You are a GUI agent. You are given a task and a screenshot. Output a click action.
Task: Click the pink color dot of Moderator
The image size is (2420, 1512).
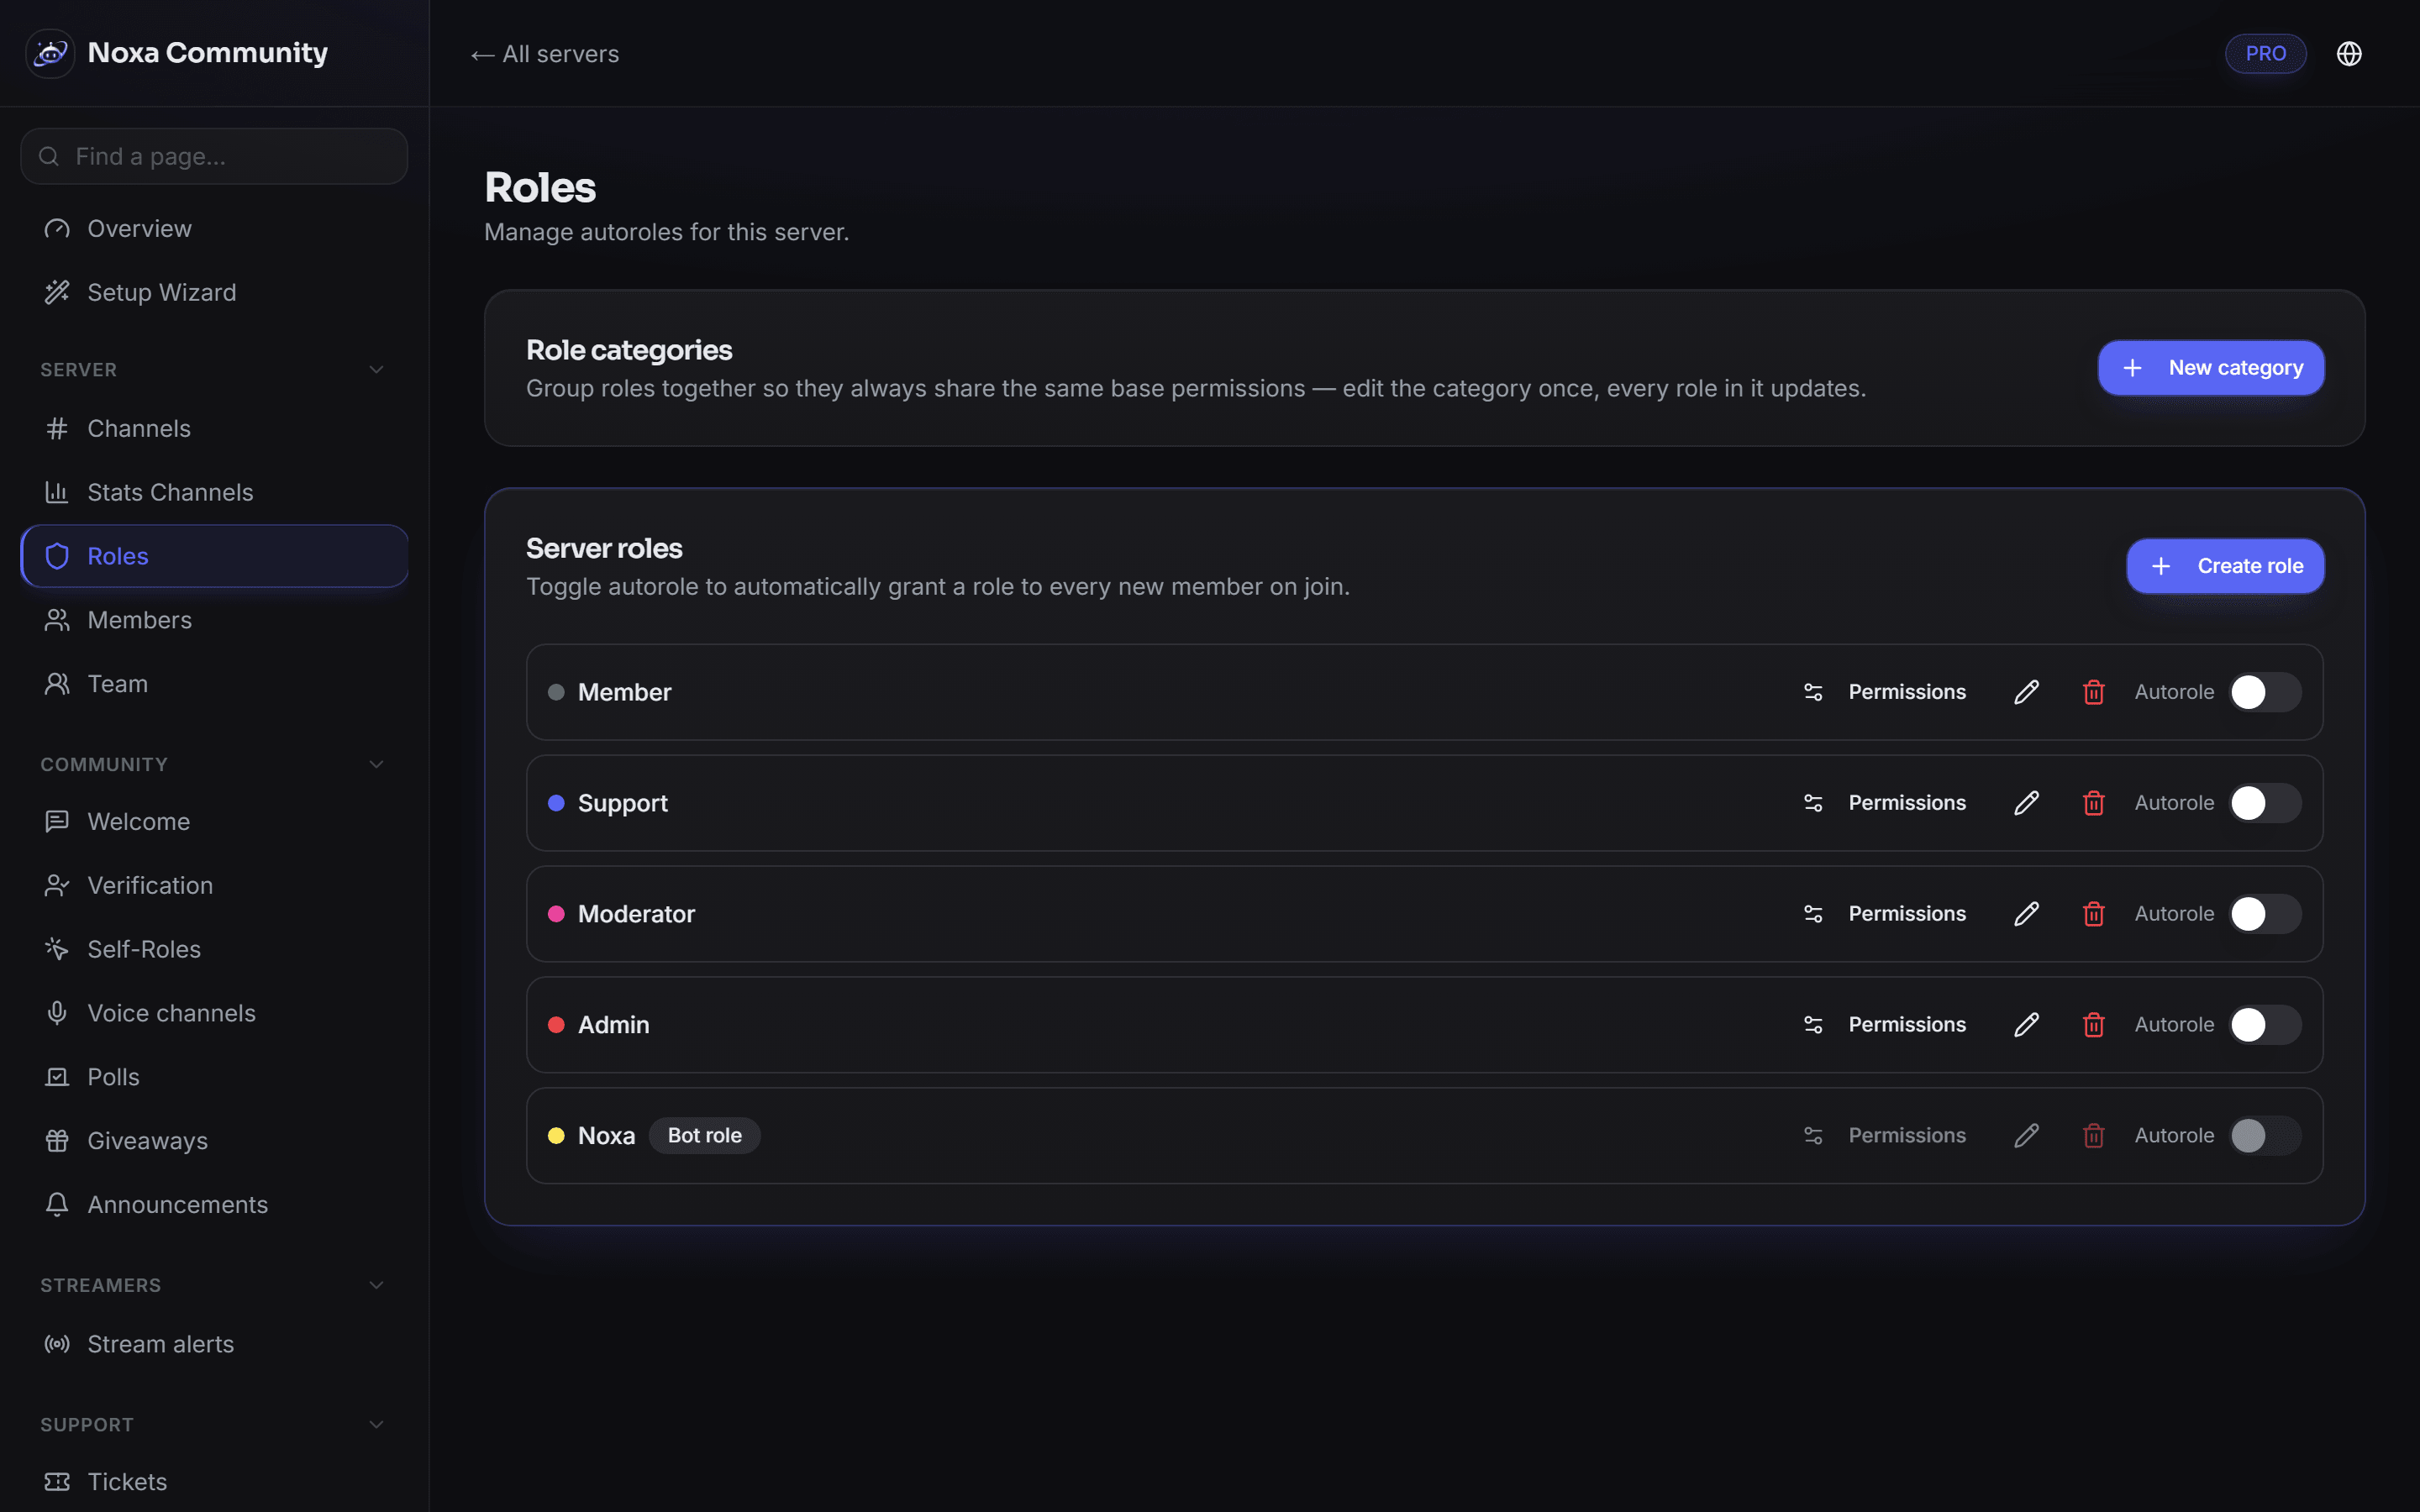(556, 914)
